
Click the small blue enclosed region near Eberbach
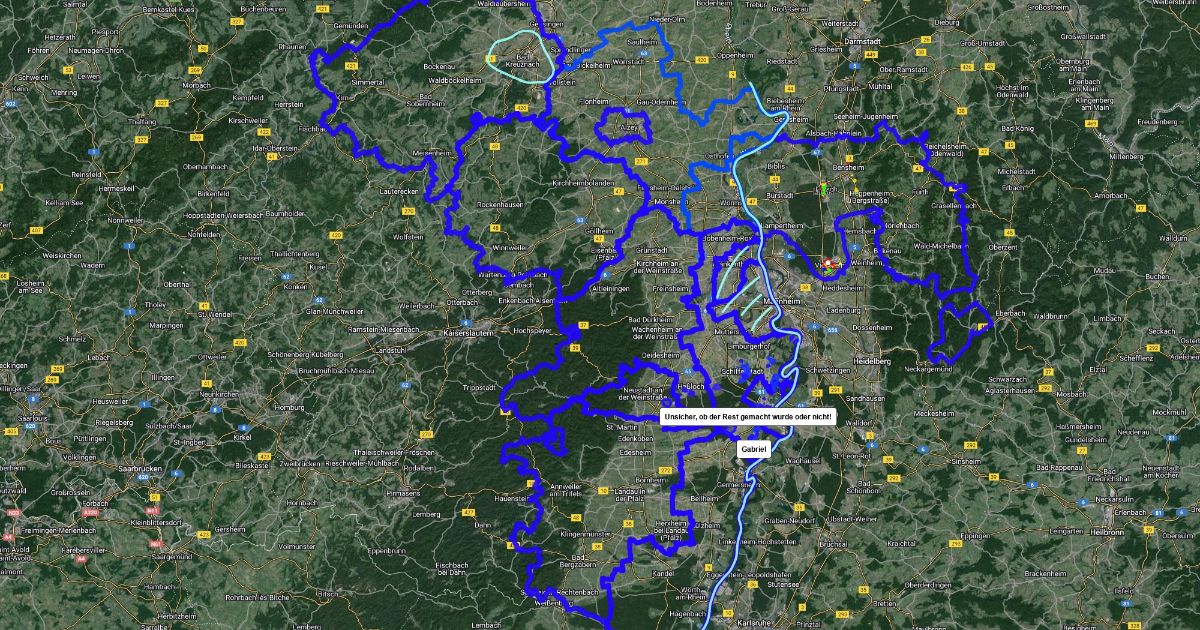point(960,332)
